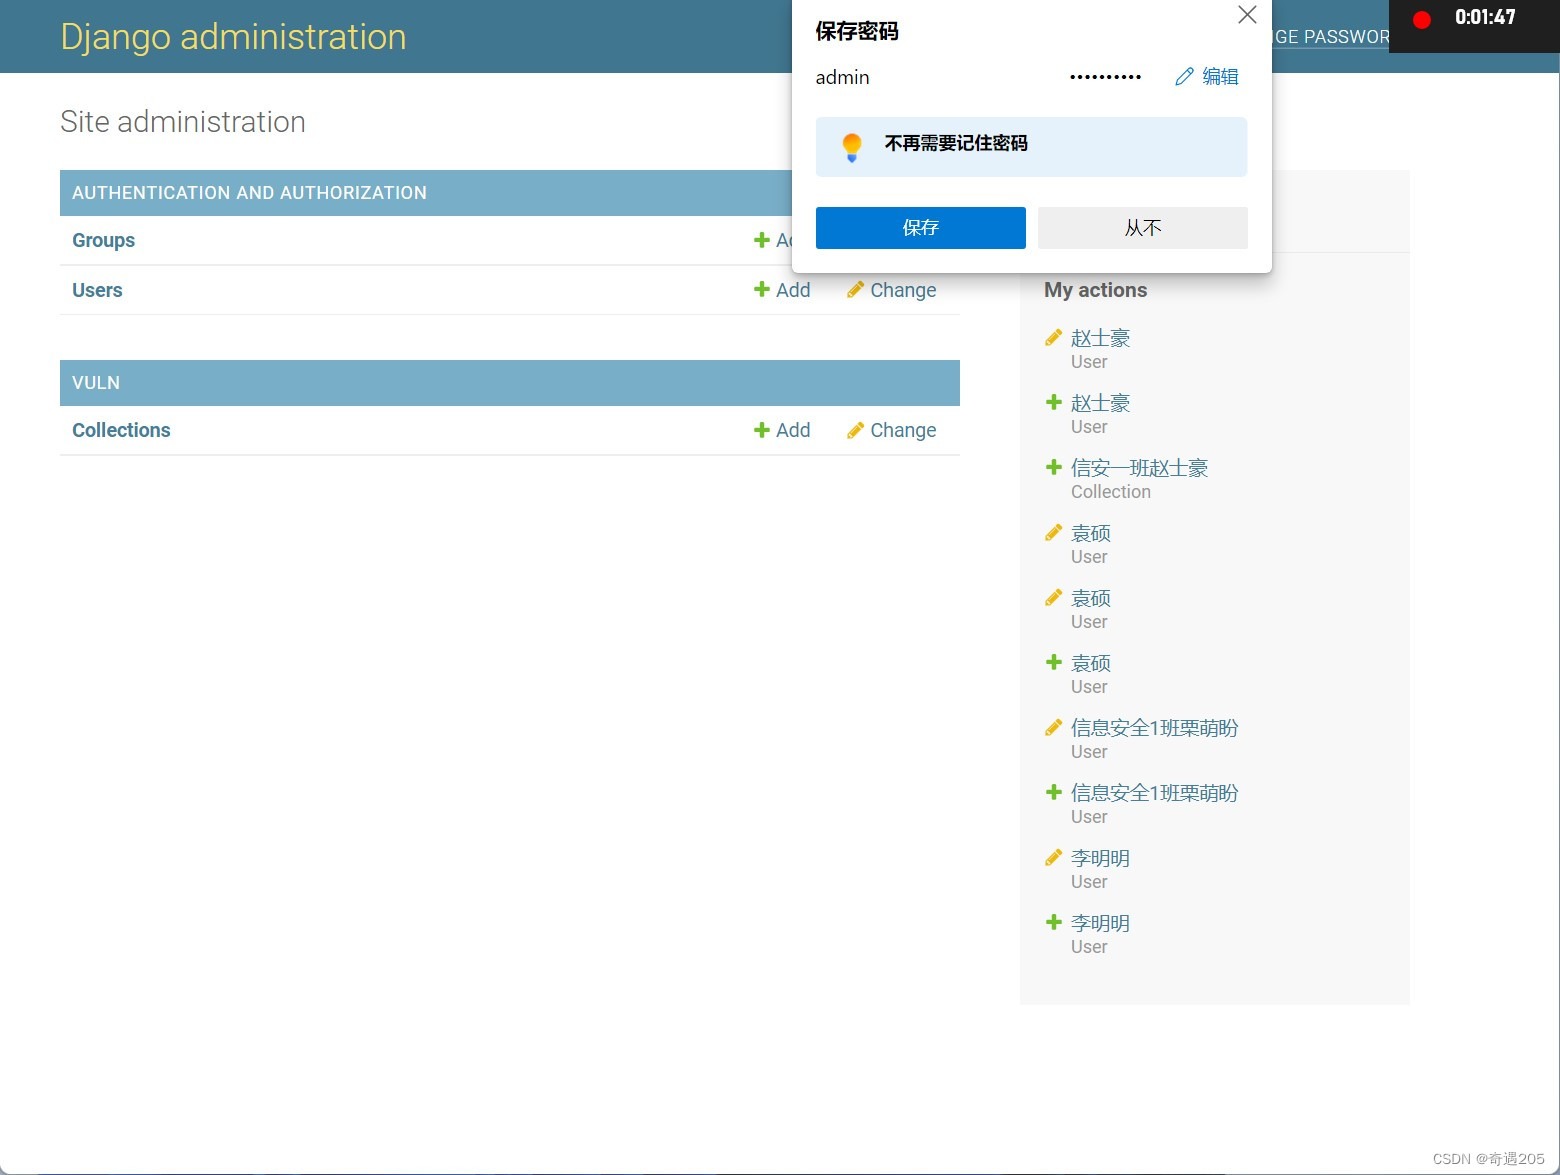Image resolution: width=1560 pixels, height=1175 pixels.
Task: Click the My actions heading
Action: [1095, 290]
